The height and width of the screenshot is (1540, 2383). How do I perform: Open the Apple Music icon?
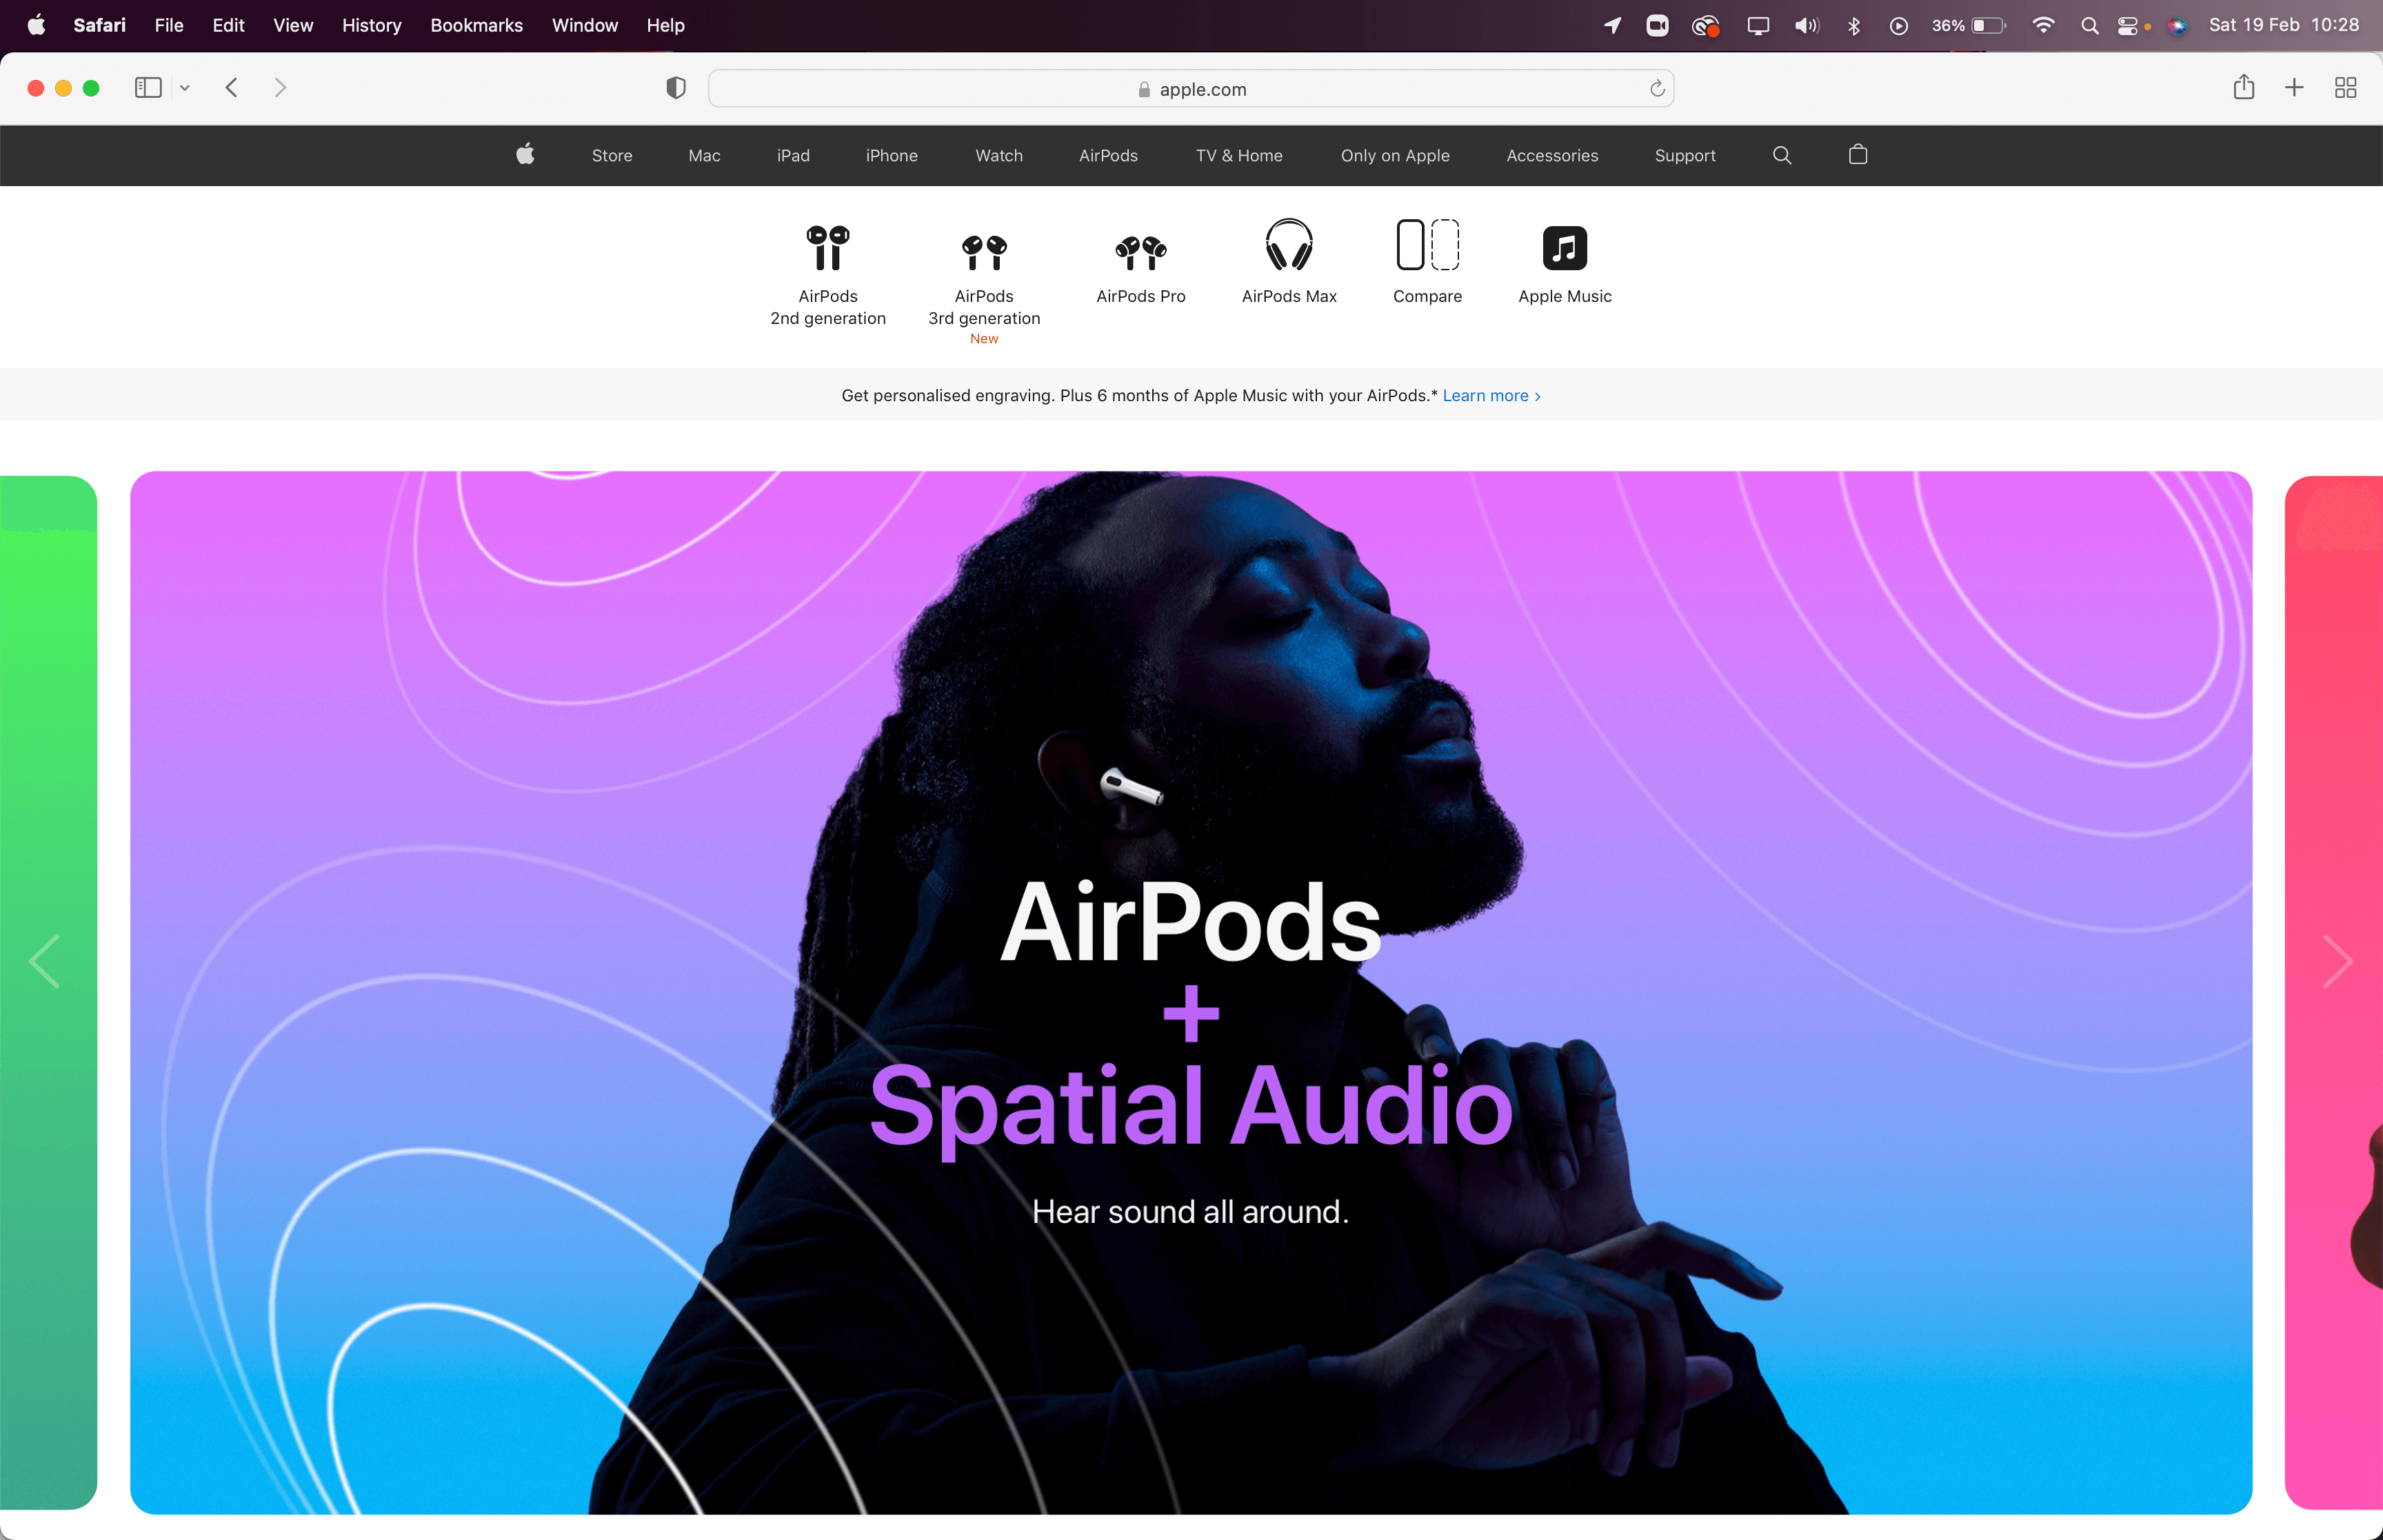coord(1564,248)
